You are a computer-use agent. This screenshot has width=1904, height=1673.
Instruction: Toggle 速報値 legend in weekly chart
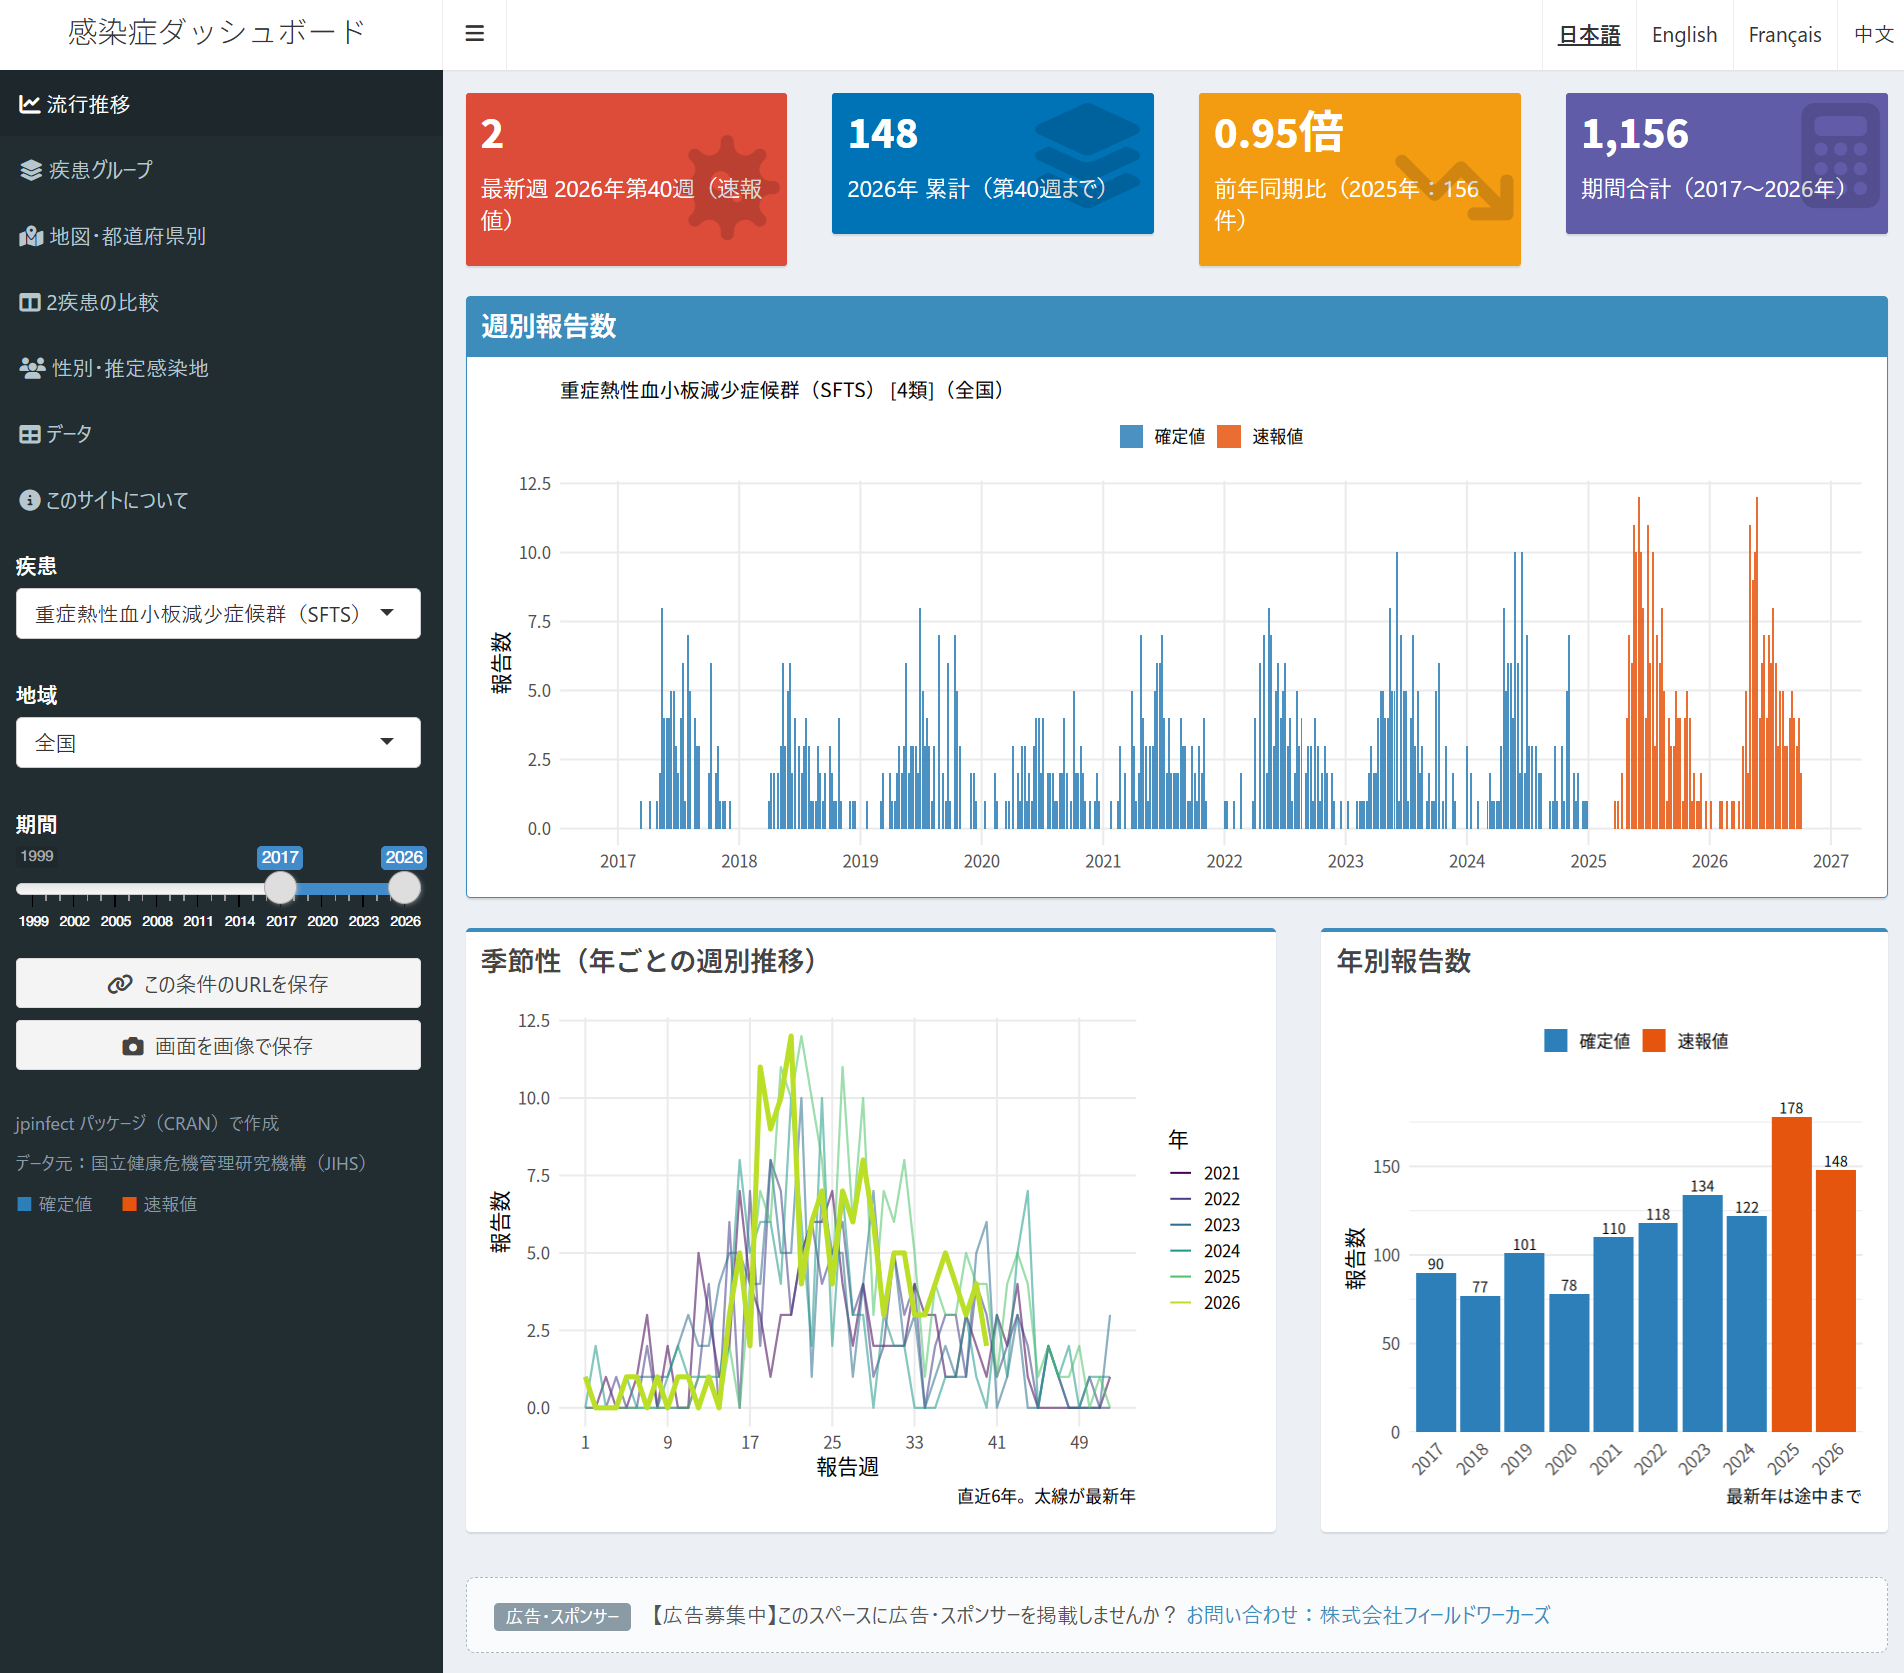(x=1261, y=437)
